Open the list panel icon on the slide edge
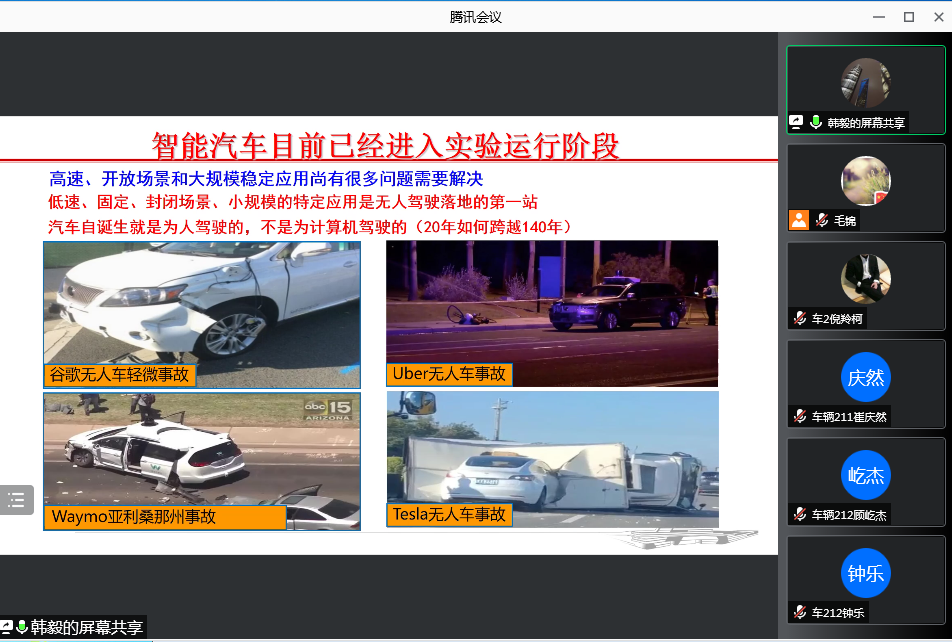Screen dimensions: 952x642 pyautogui.click(x=16, y=500)
